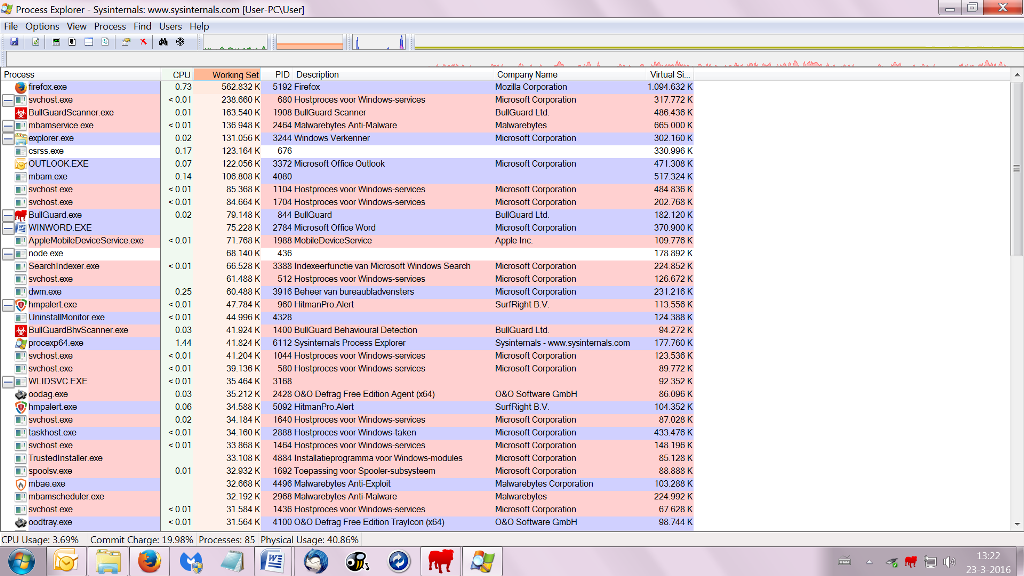Sort by the Description column header
1024x576 pixels.
click(393, 74)
